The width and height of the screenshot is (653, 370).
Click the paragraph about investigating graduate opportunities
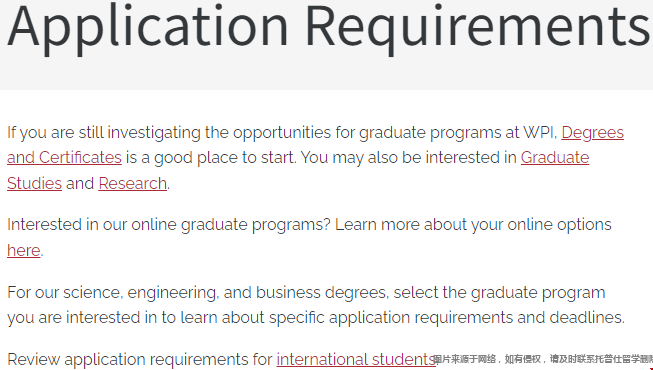point(315,158)
